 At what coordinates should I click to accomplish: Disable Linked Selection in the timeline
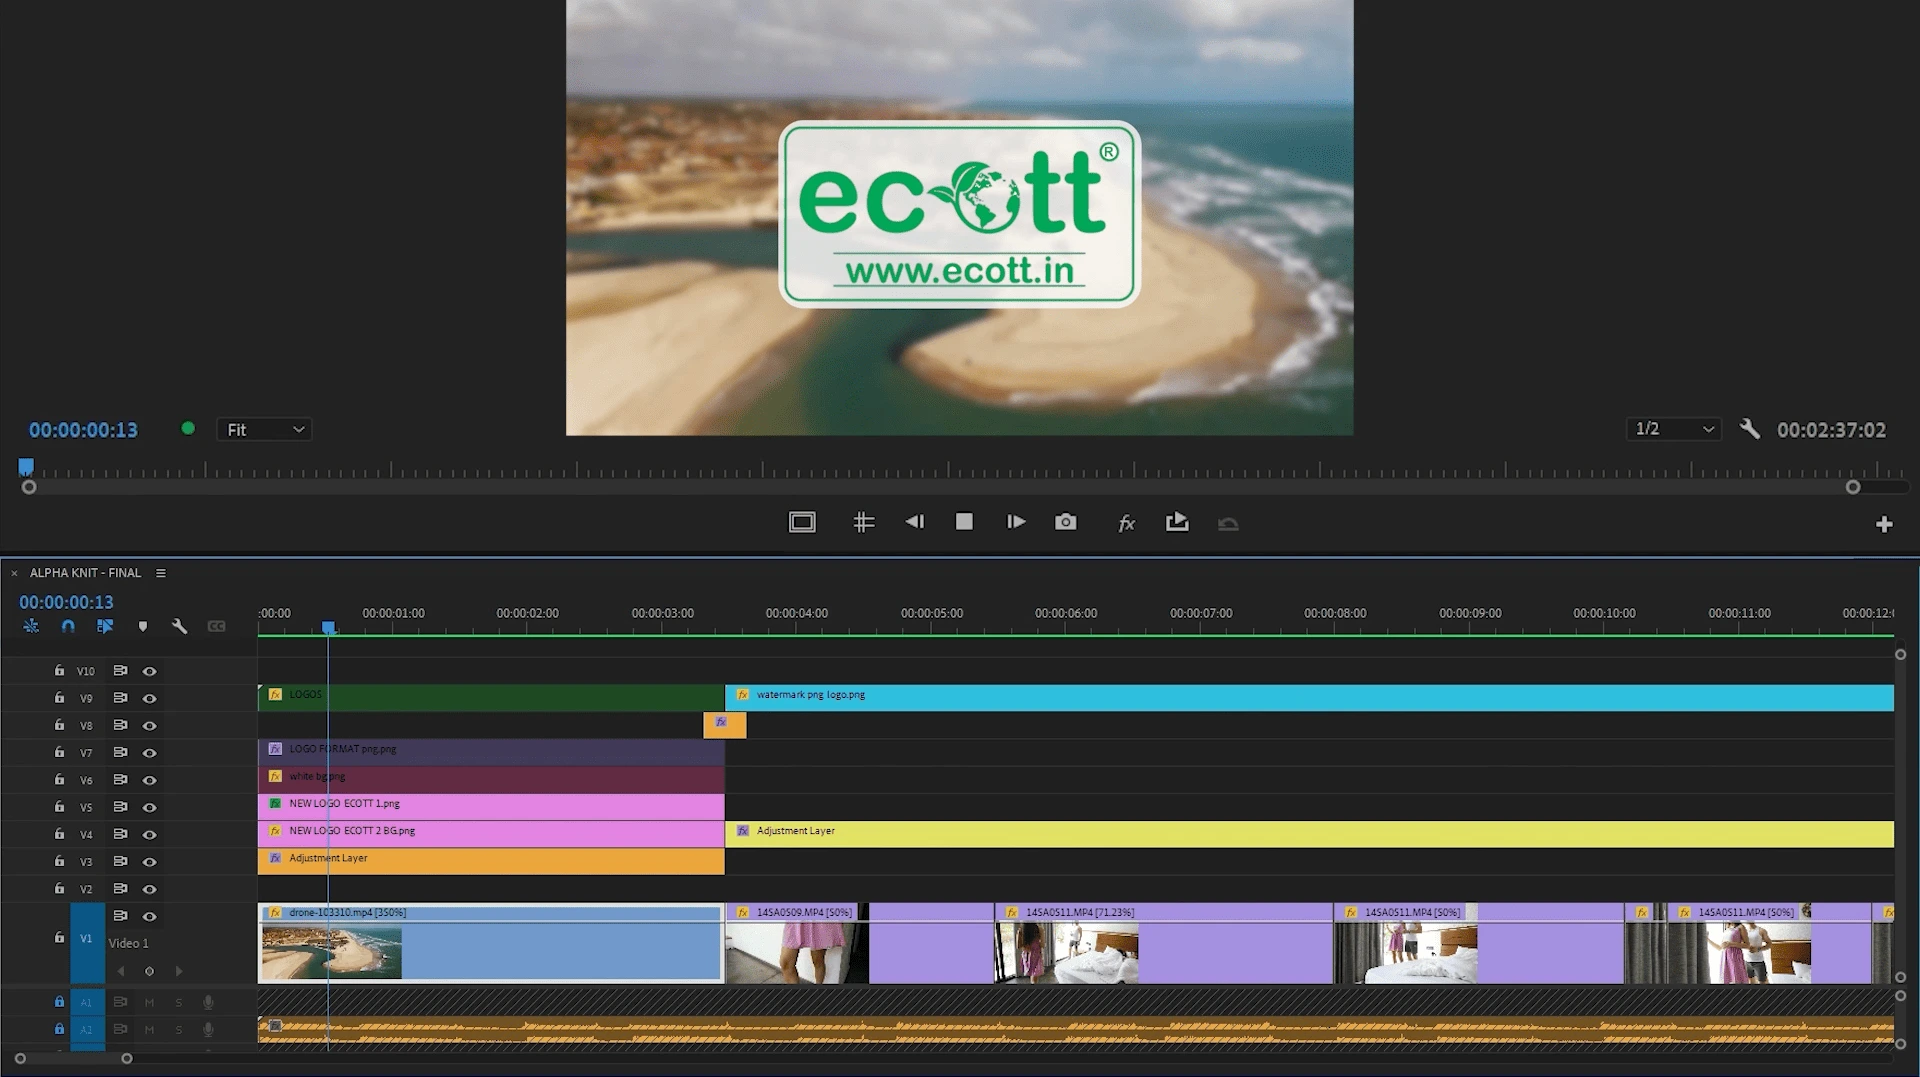pyautogui.click(x=105, y=626)
